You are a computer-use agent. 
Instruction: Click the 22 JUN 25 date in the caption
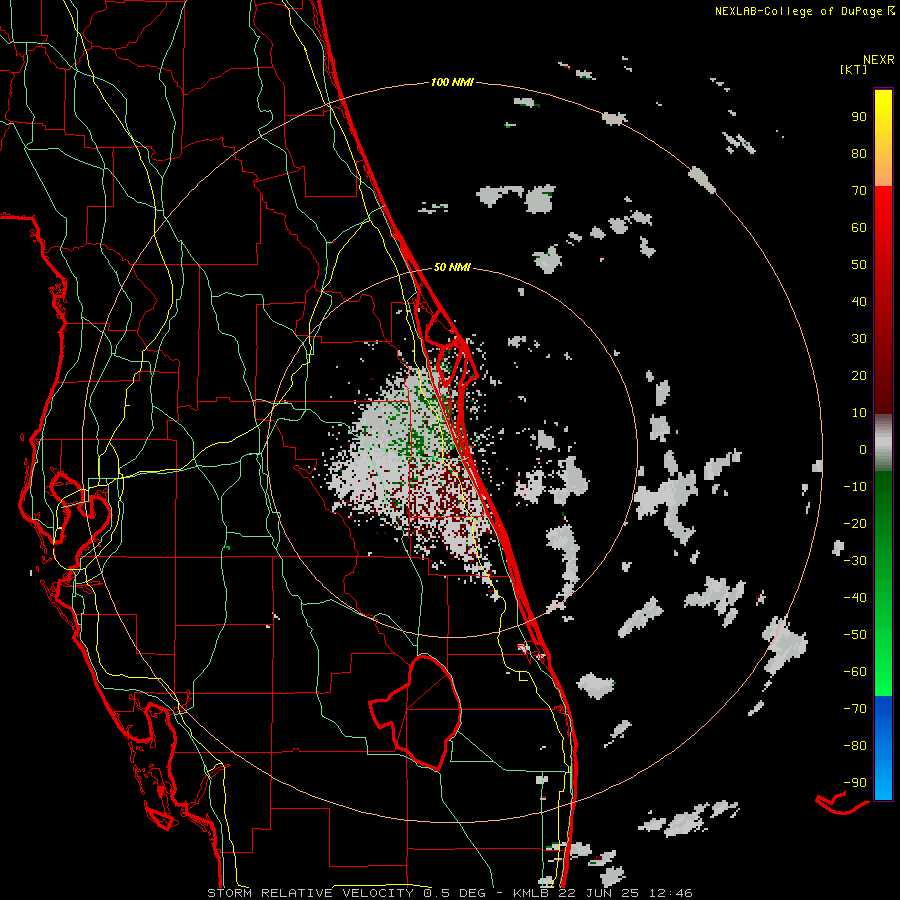(x=600, y=893)
